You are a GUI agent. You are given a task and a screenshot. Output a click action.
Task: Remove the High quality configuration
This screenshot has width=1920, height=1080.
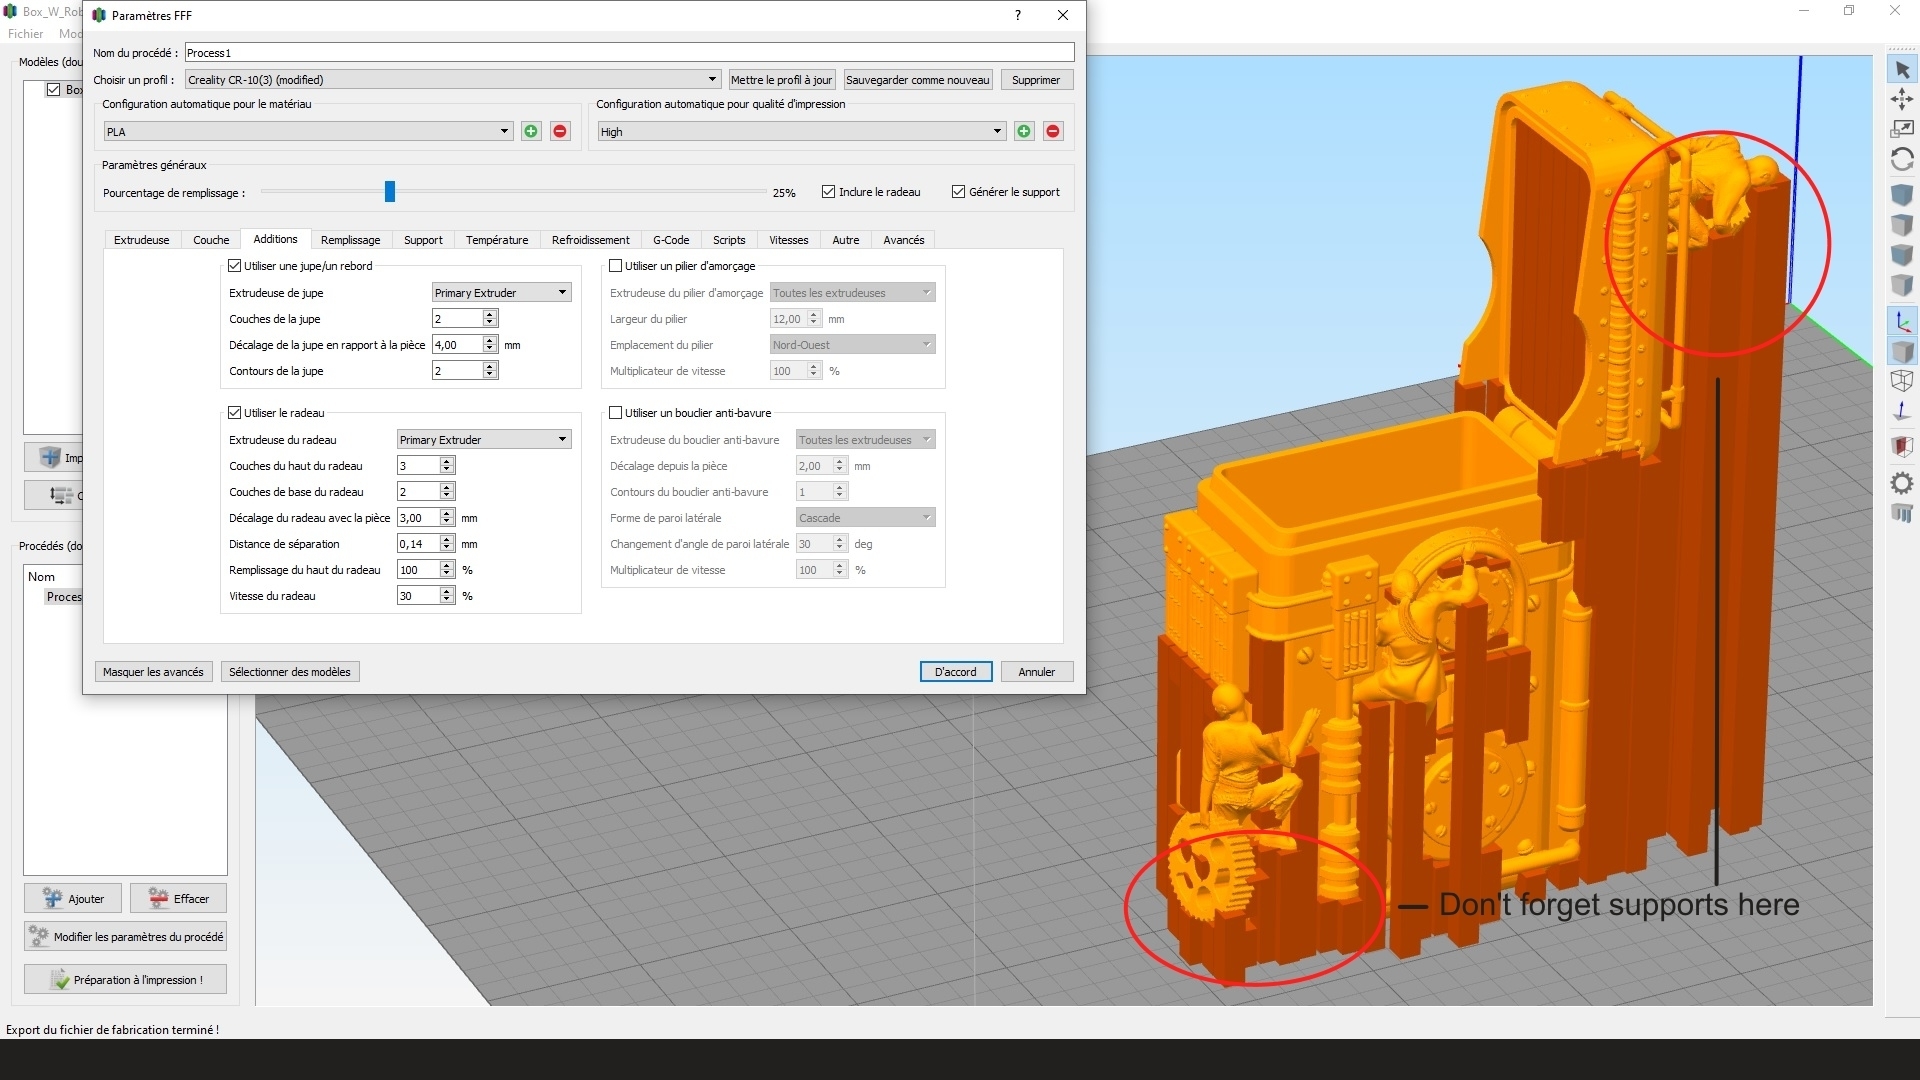(1053, 131)
